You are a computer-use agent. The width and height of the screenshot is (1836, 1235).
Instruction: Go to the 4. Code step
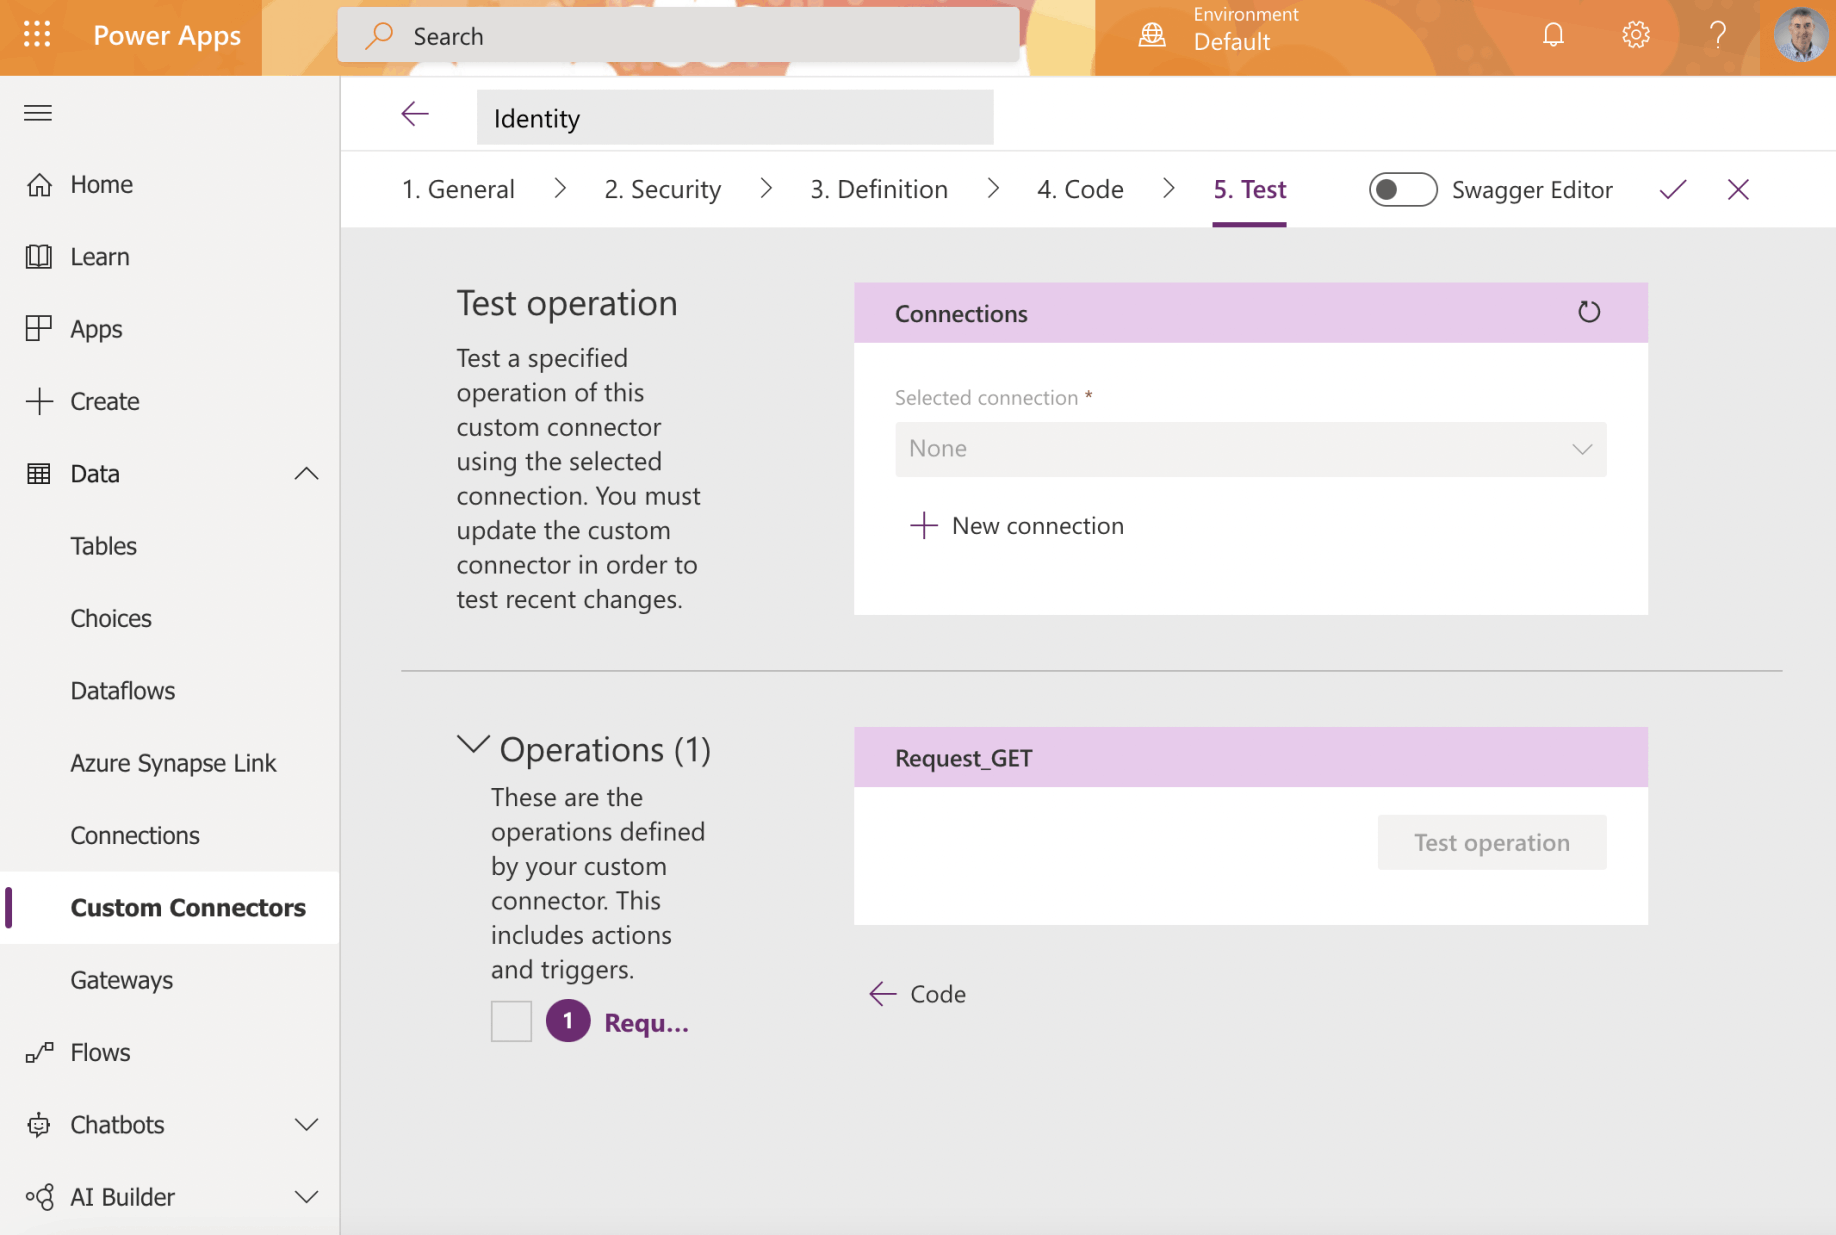1080,189
